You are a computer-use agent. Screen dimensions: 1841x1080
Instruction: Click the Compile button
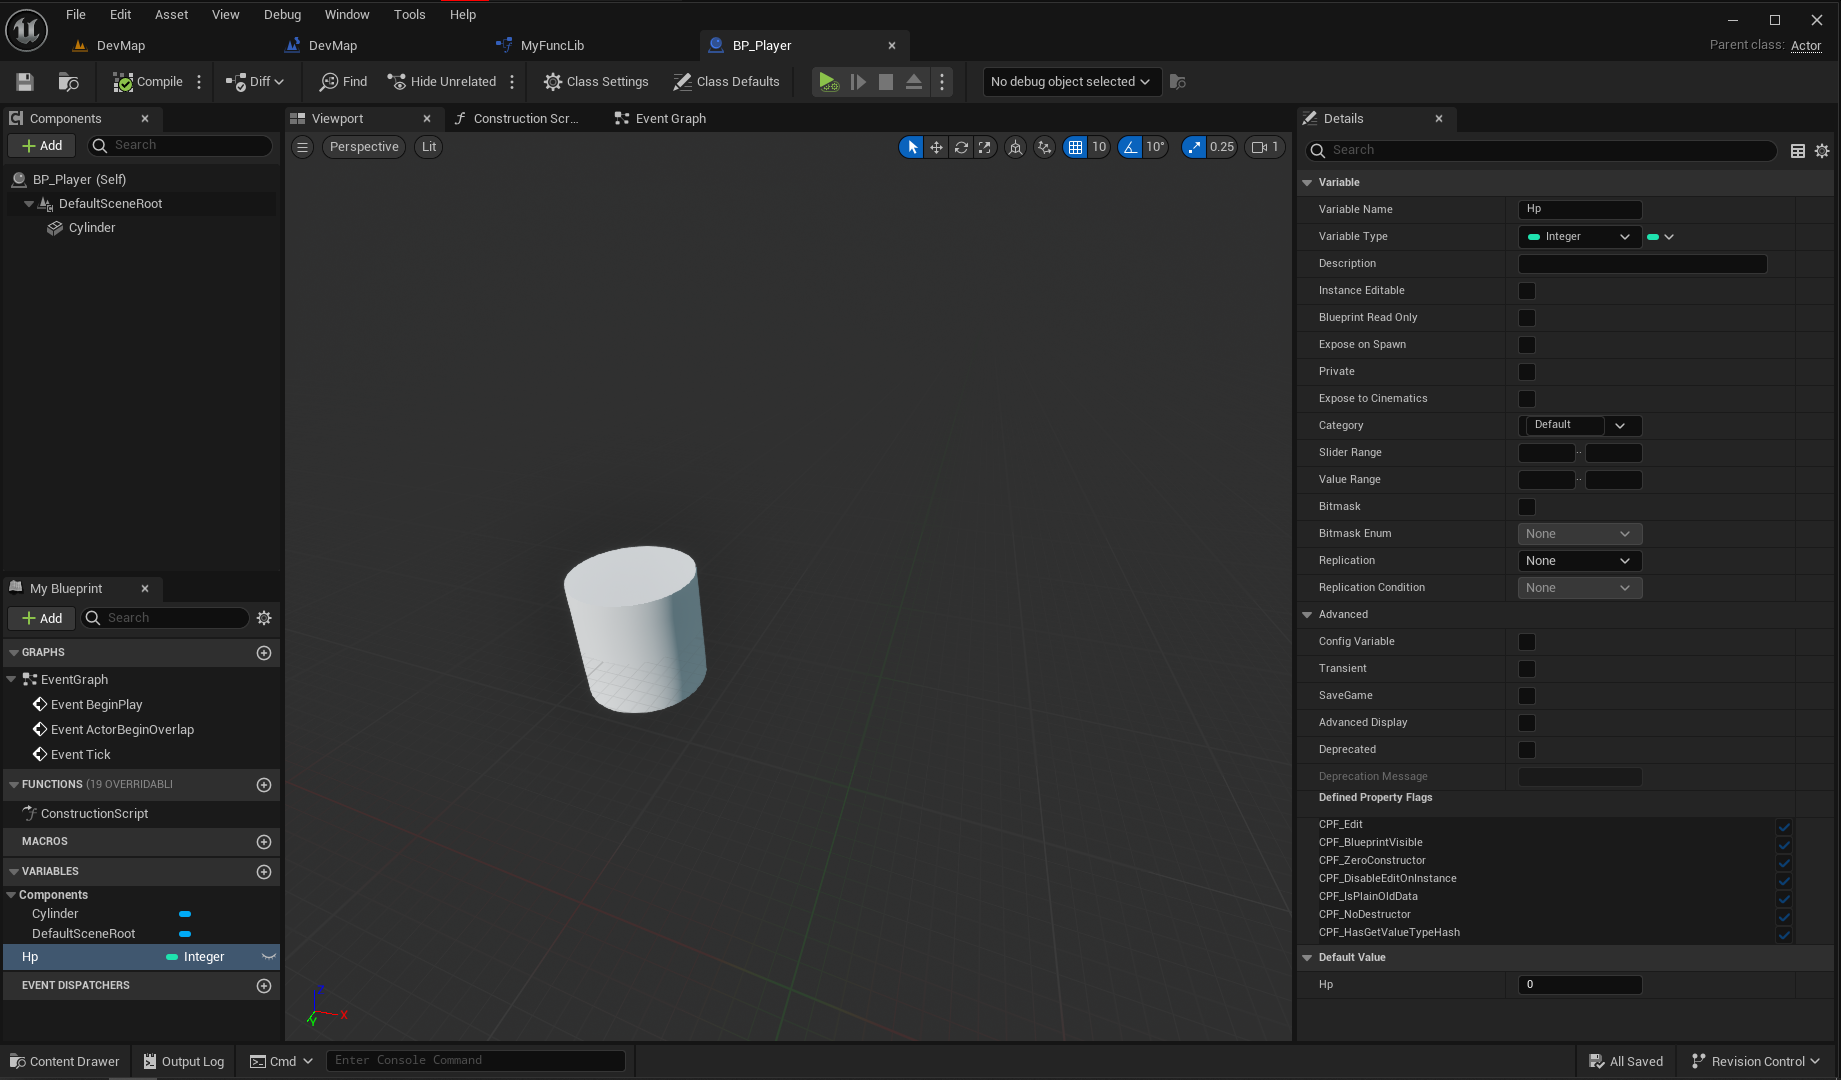(x=148, y=82)
